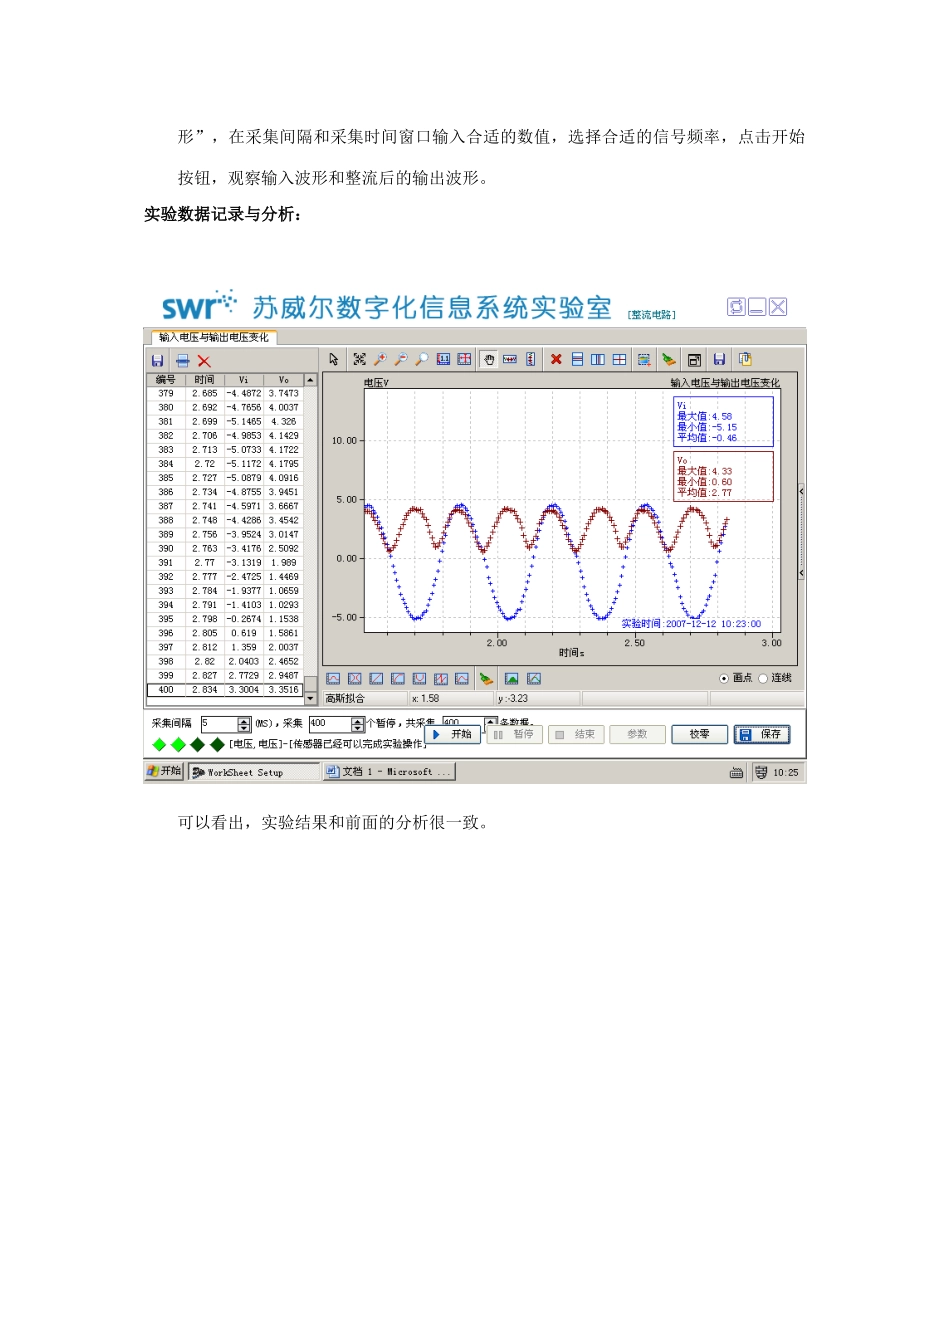Click the 开始 start button with play arrow
950x1344 pixels.
click(x=454, y=734)
